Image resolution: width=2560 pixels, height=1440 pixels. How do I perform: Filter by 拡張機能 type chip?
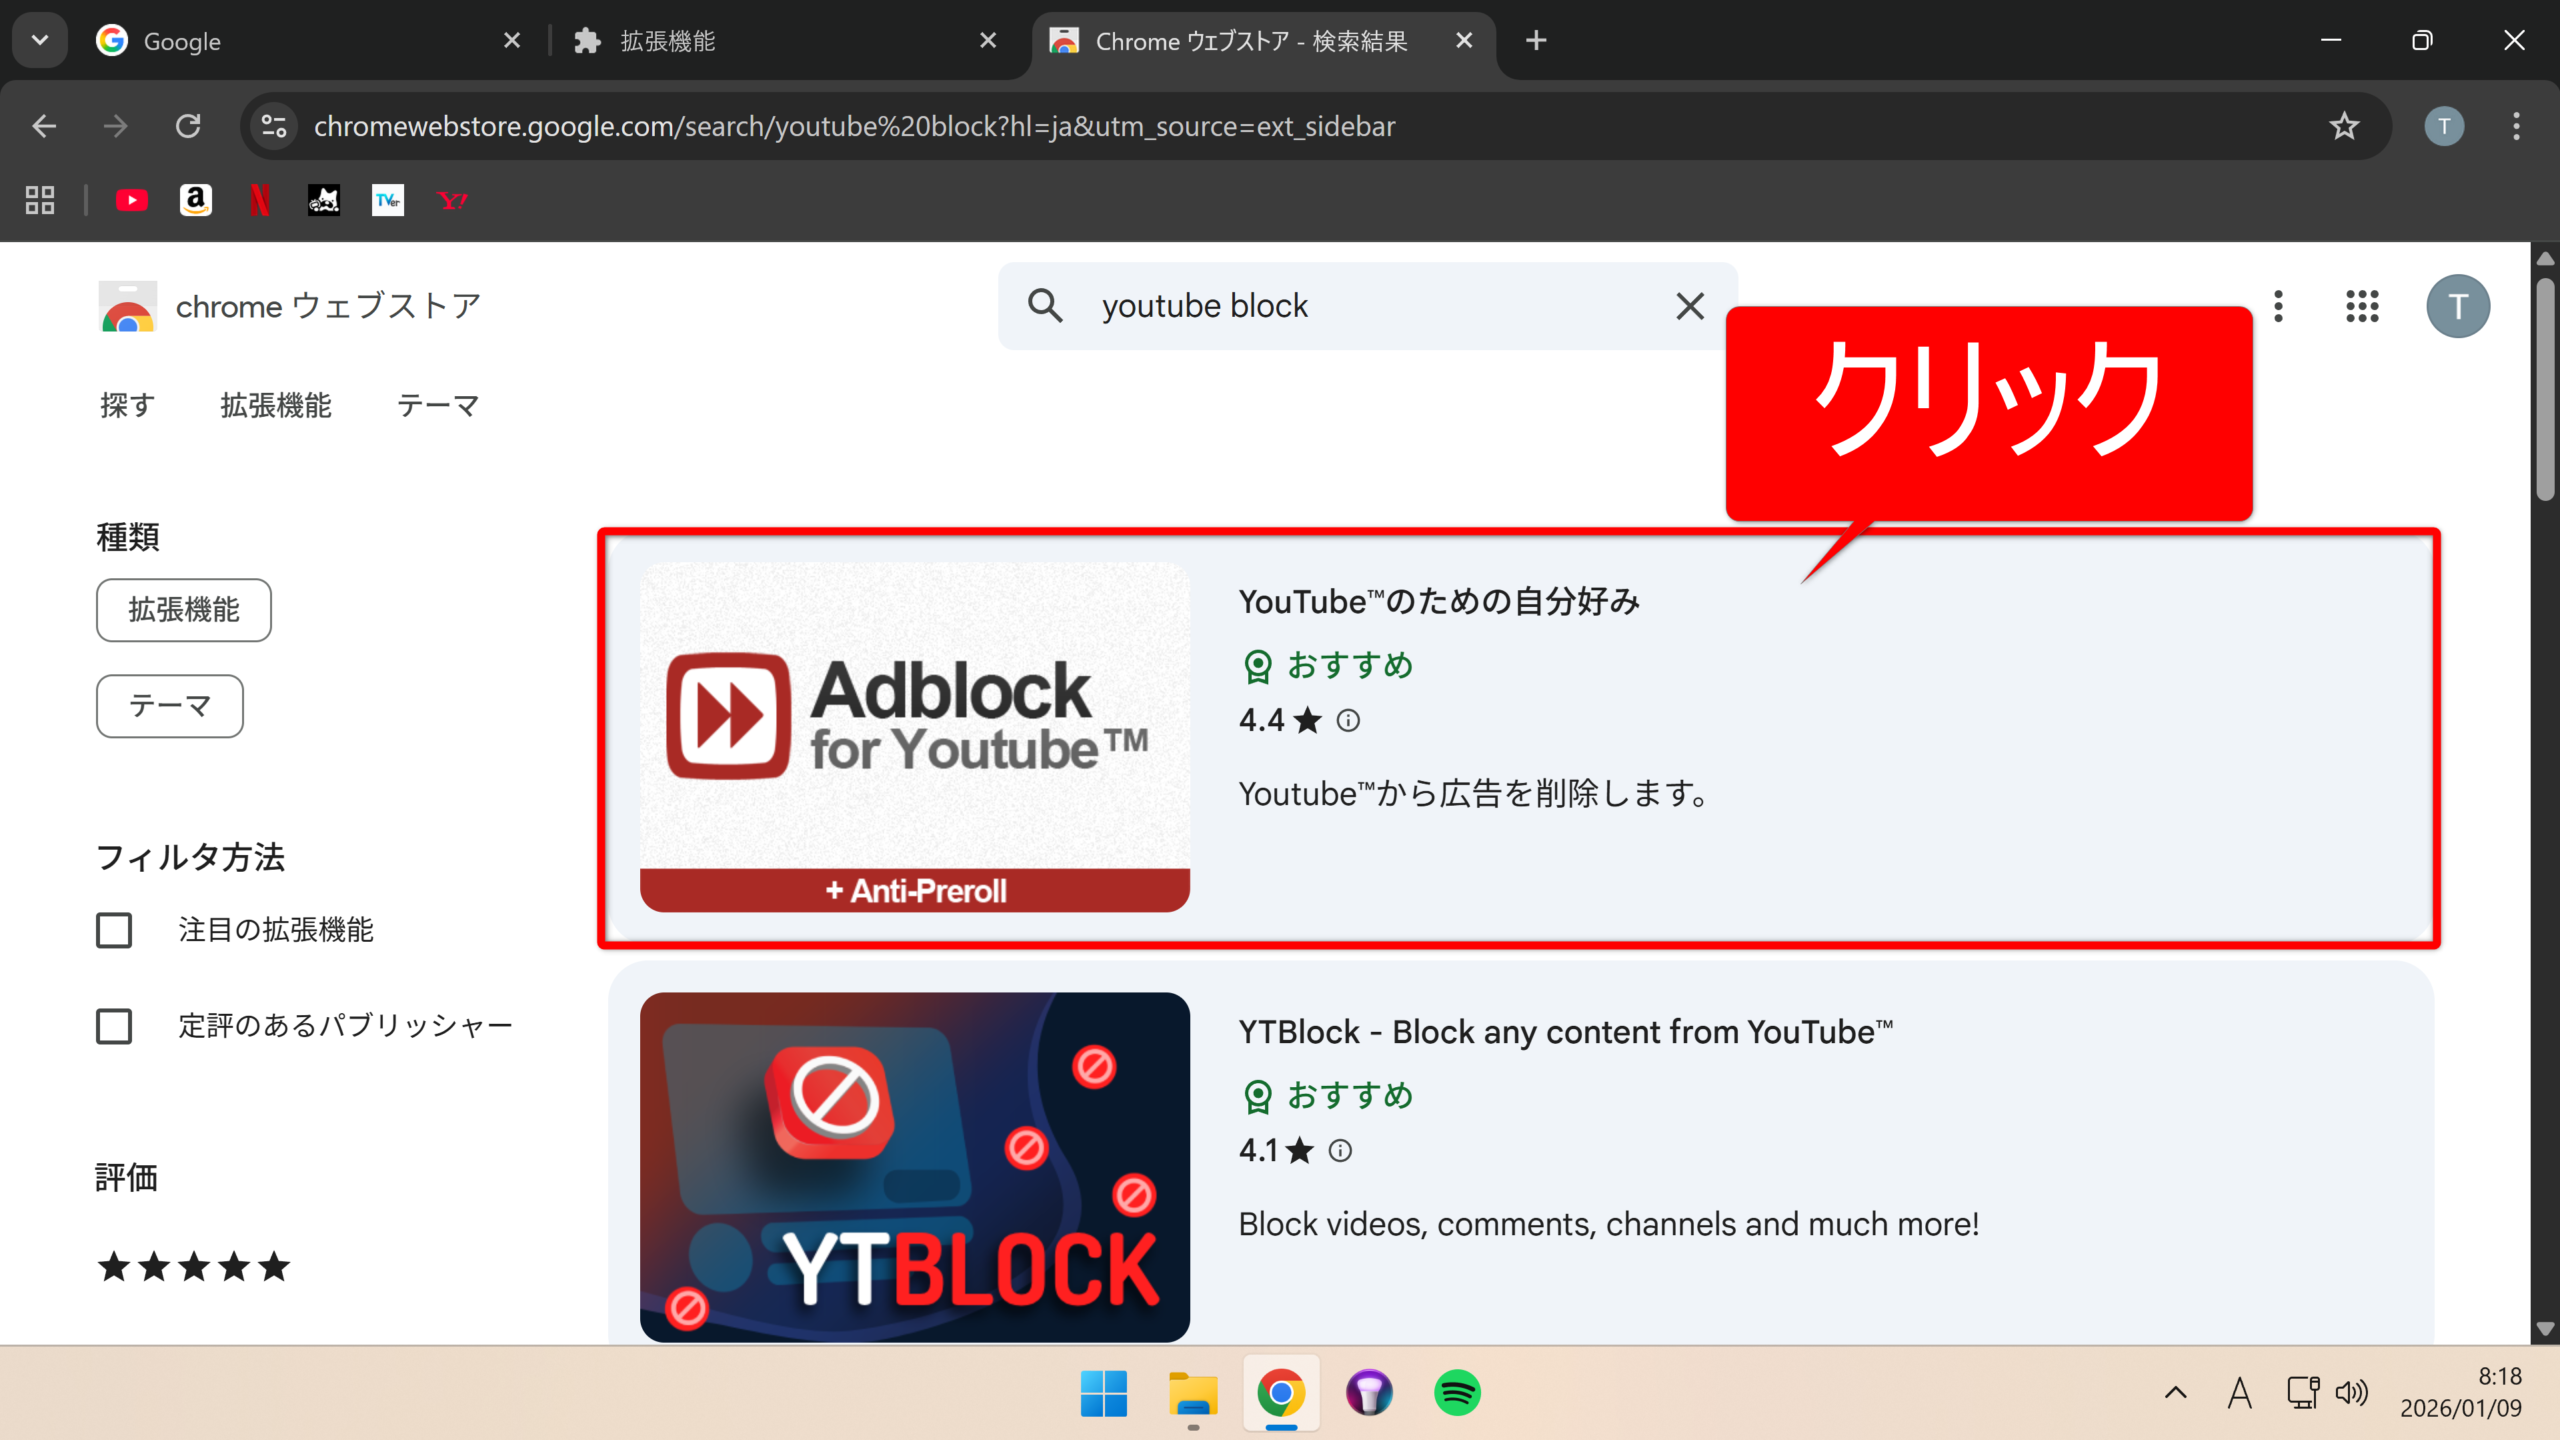[184, 610]
